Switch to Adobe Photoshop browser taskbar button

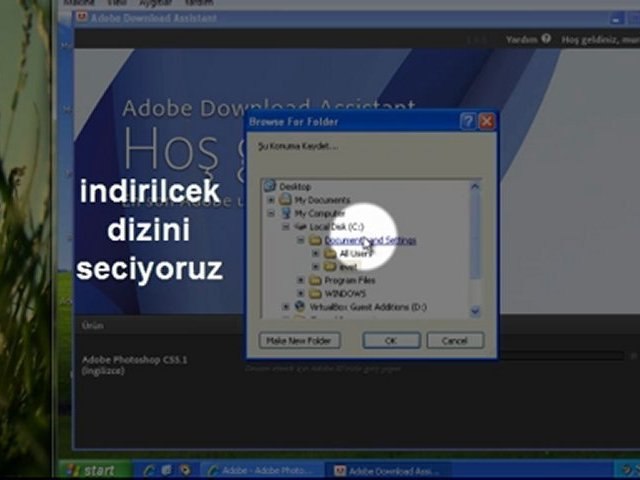pyautogui.click(x=263, y=471)
